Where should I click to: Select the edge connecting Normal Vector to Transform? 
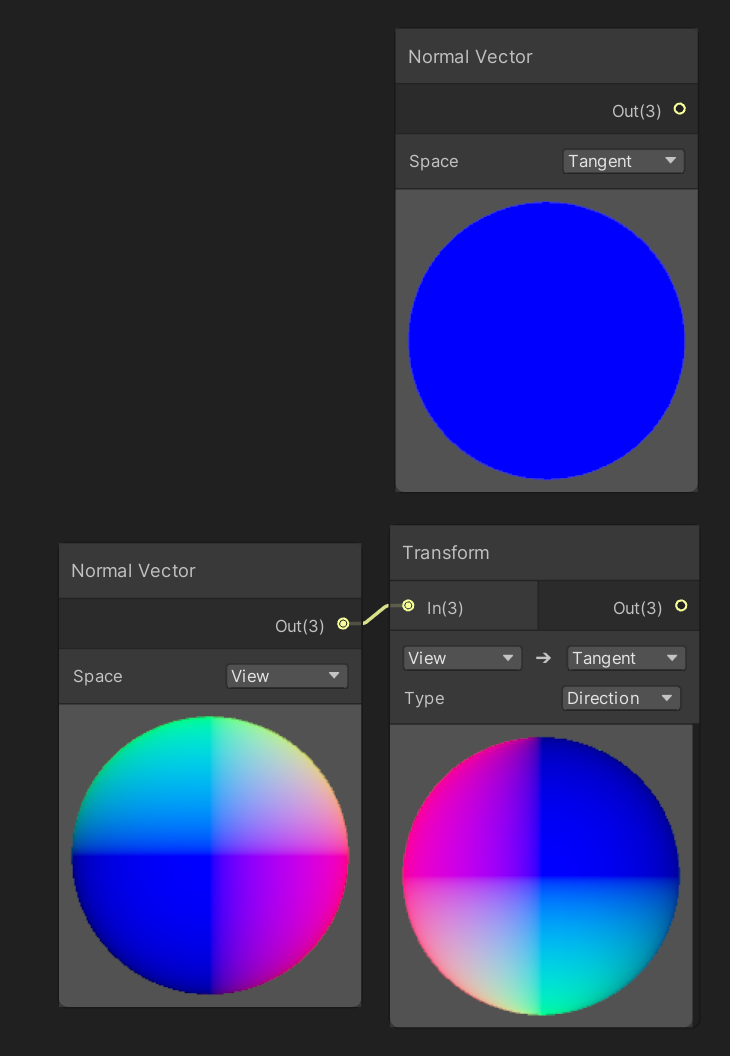tap(376, 613)
